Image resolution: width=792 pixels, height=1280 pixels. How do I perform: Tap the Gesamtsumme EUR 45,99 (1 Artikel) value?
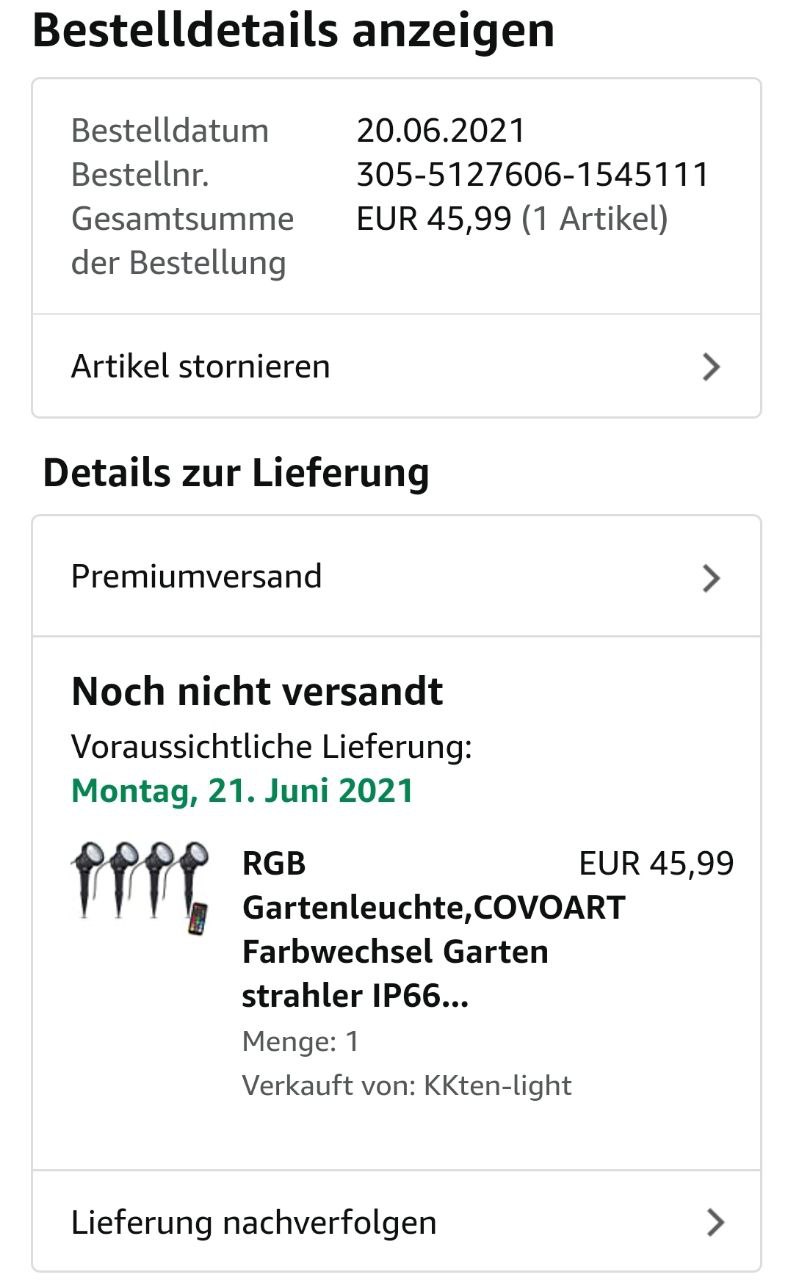click(x=512, y=218)
